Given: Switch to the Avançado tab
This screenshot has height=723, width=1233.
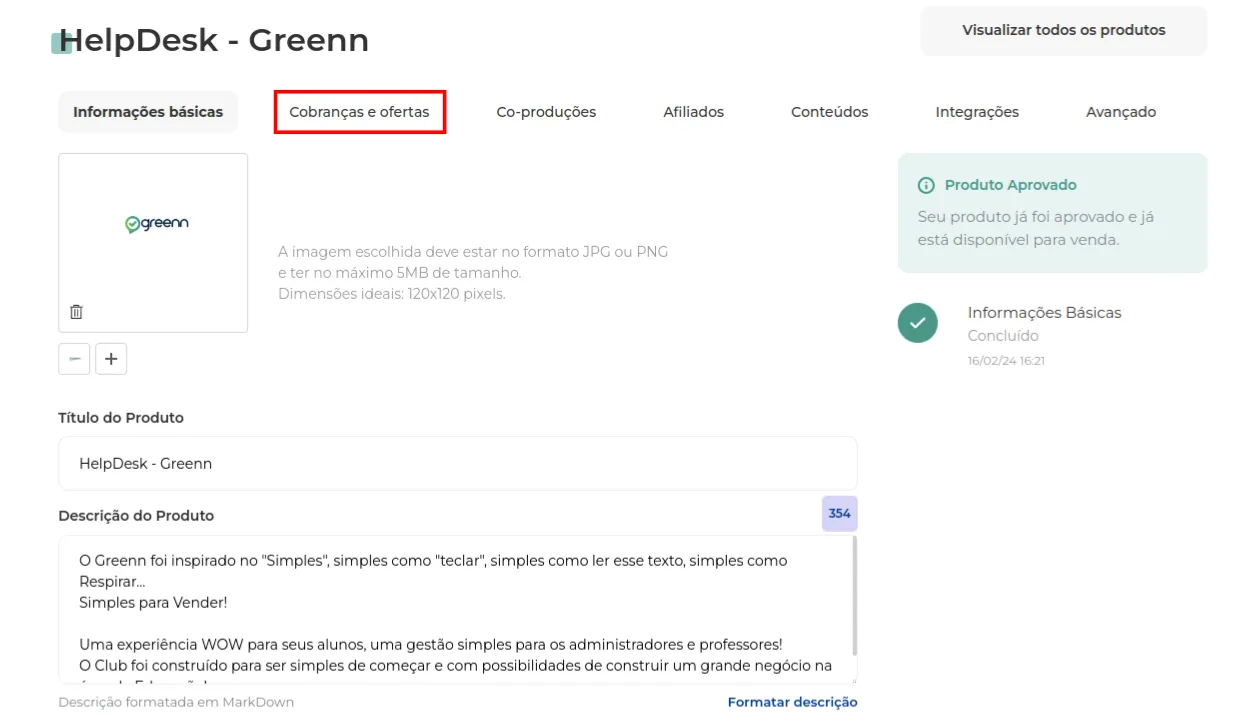Looking at the screenshot, I should click(1121, 112).
